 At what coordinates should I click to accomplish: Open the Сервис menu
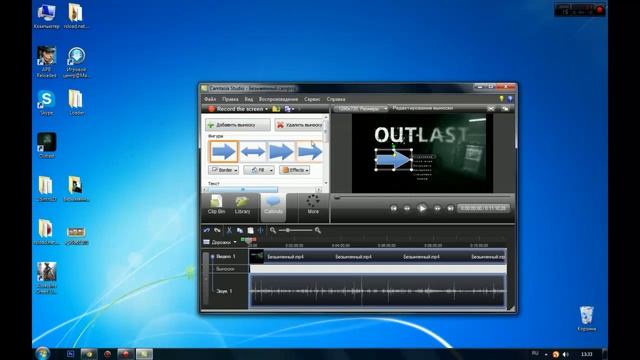coord(312,99)
